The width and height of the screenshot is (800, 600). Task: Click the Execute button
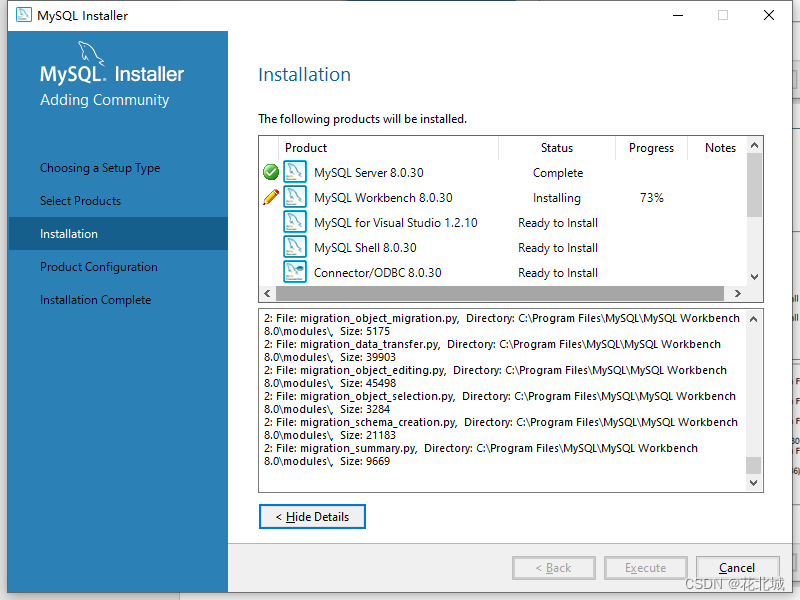tap(646, 568)
